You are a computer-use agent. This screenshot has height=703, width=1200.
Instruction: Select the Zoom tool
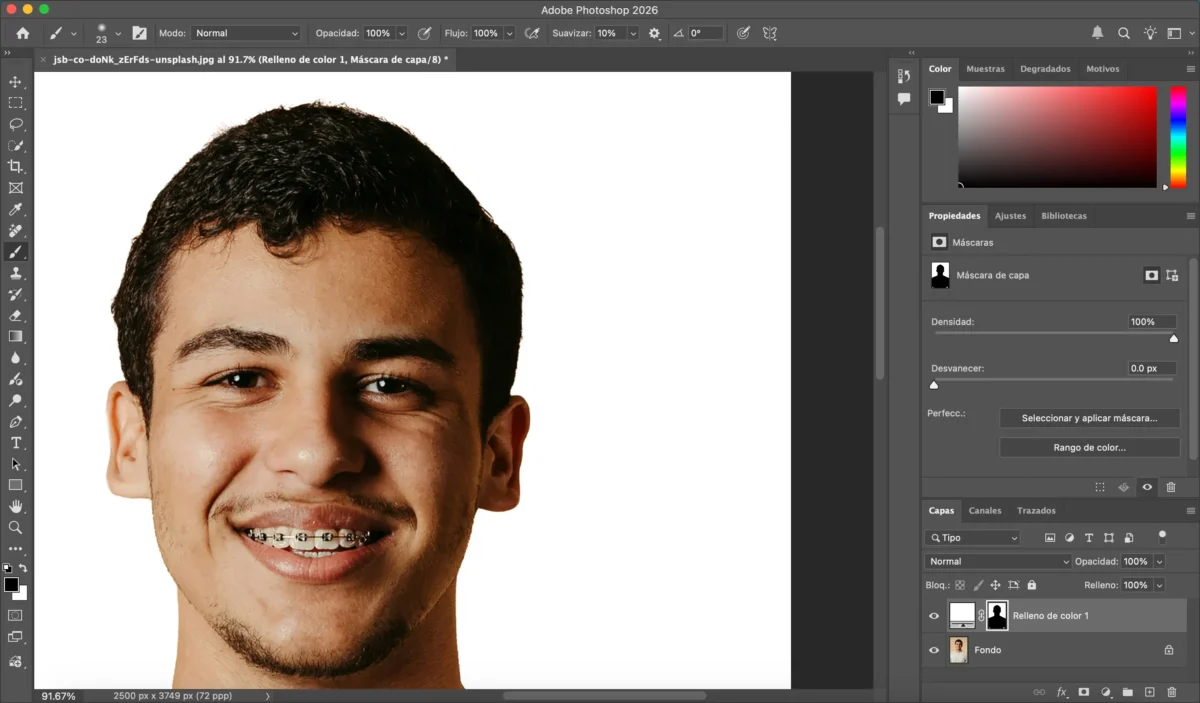click(15, 527)
